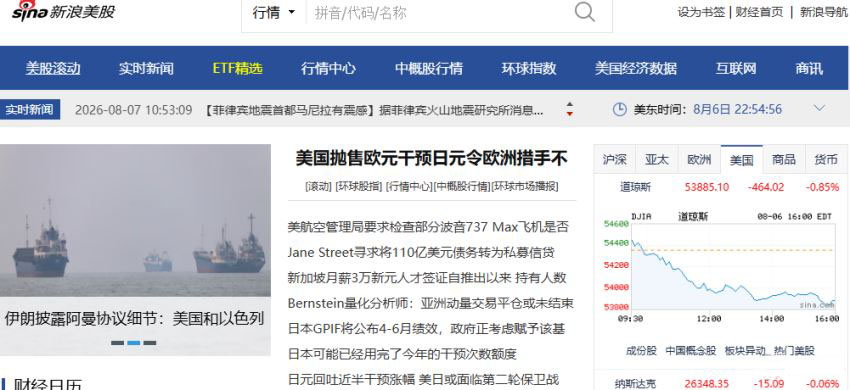850x390 pixels.
Task: Switch to the 亚太 market tab
Action: click(x=657, y=159)
